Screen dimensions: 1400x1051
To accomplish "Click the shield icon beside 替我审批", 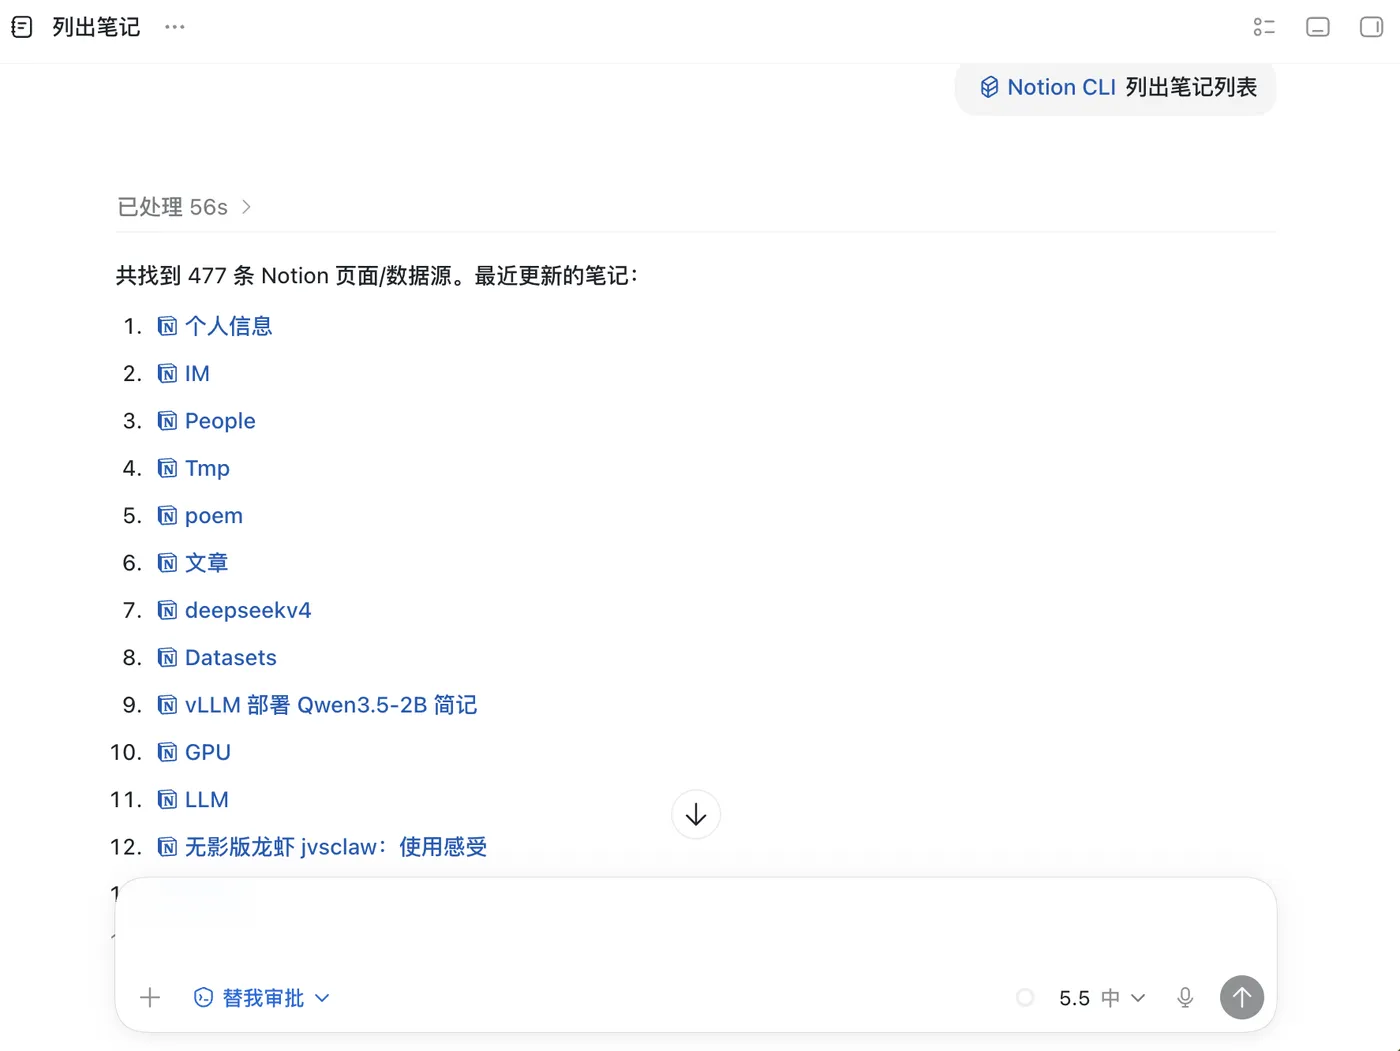I will pyautogui.click(x=203, y=997).
